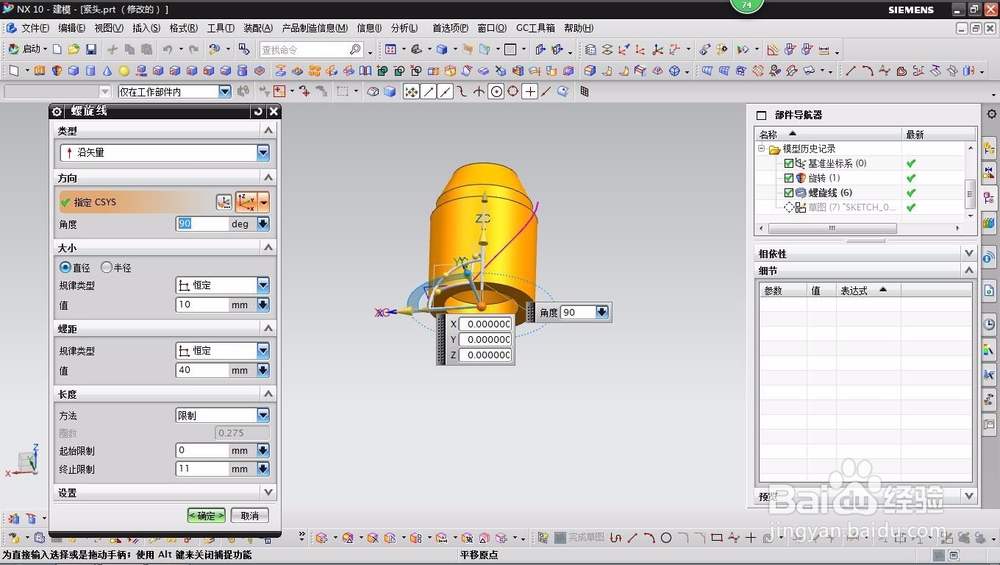The image size is (1000, 565).
Task: Click the 确定 button
Action: pos(206,515)
